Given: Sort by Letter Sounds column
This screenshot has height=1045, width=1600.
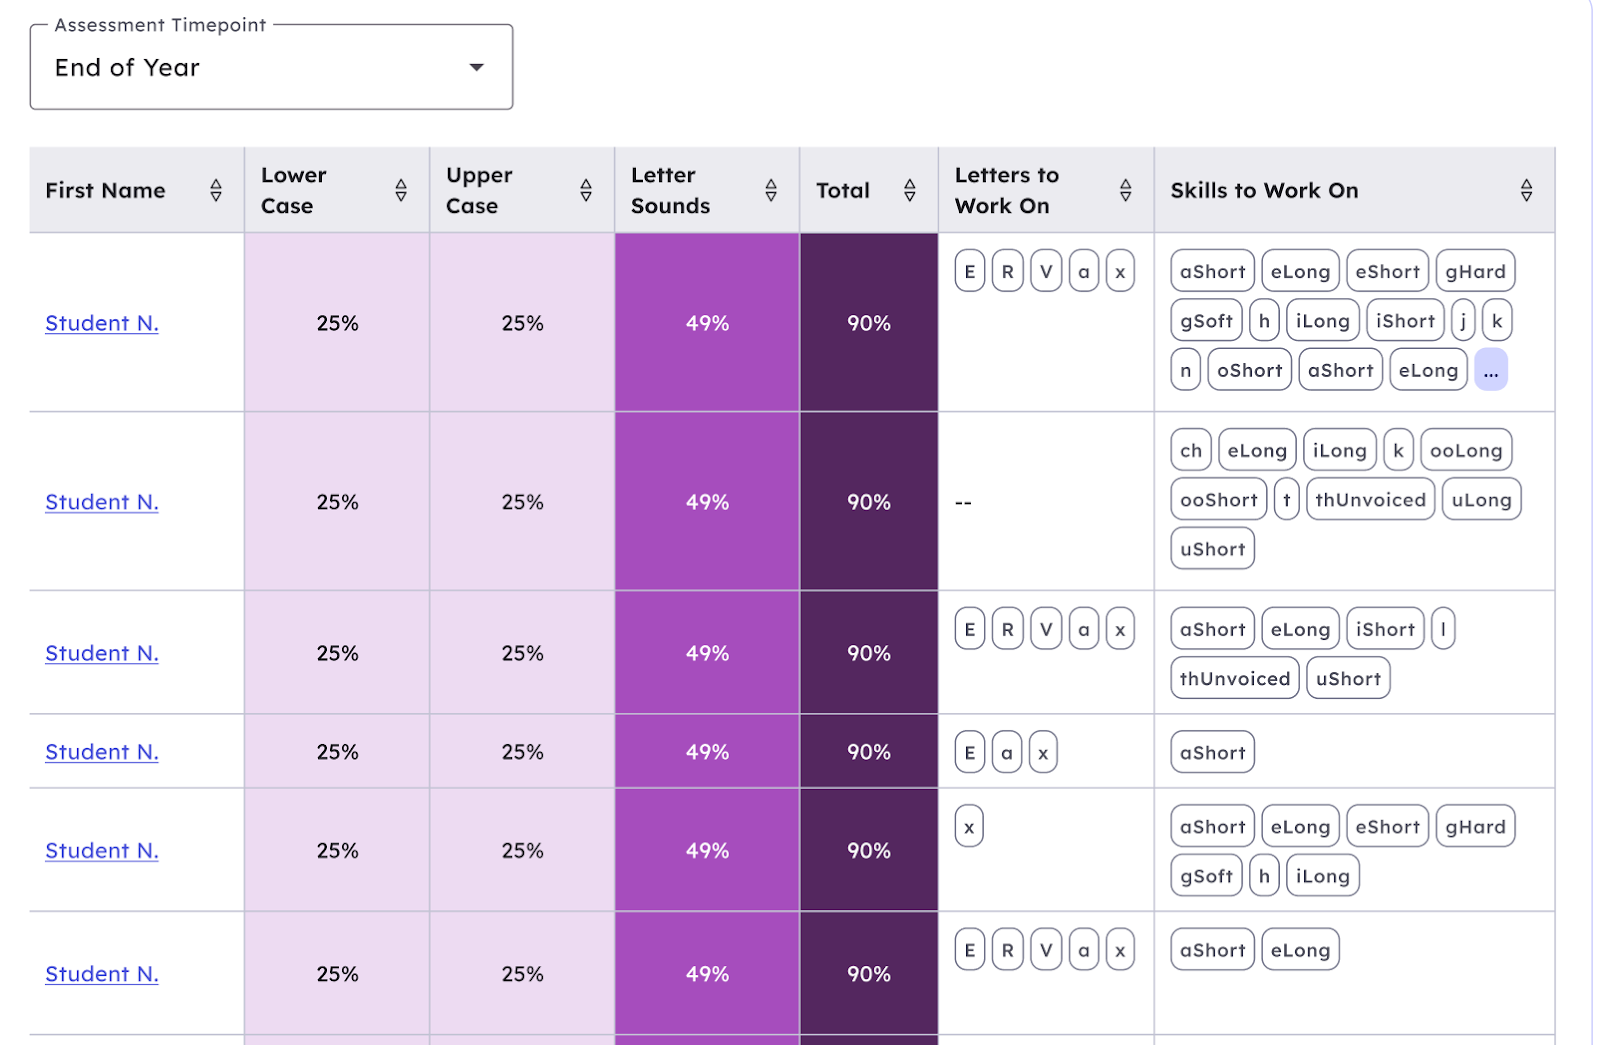Looking at the screenshot, I should coord(770,190).
